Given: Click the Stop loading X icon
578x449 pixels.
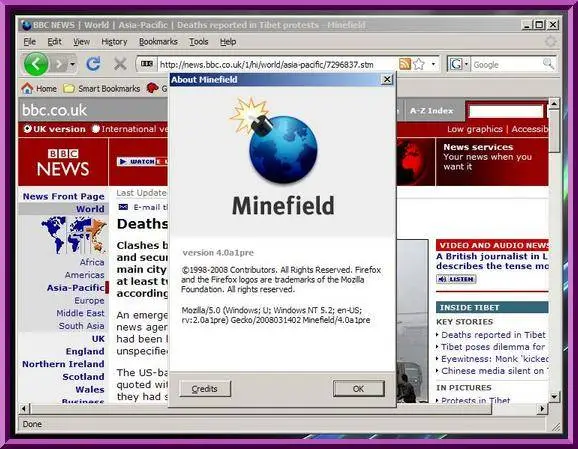Looking at the screenshot, I should click(x=120, y=64).
